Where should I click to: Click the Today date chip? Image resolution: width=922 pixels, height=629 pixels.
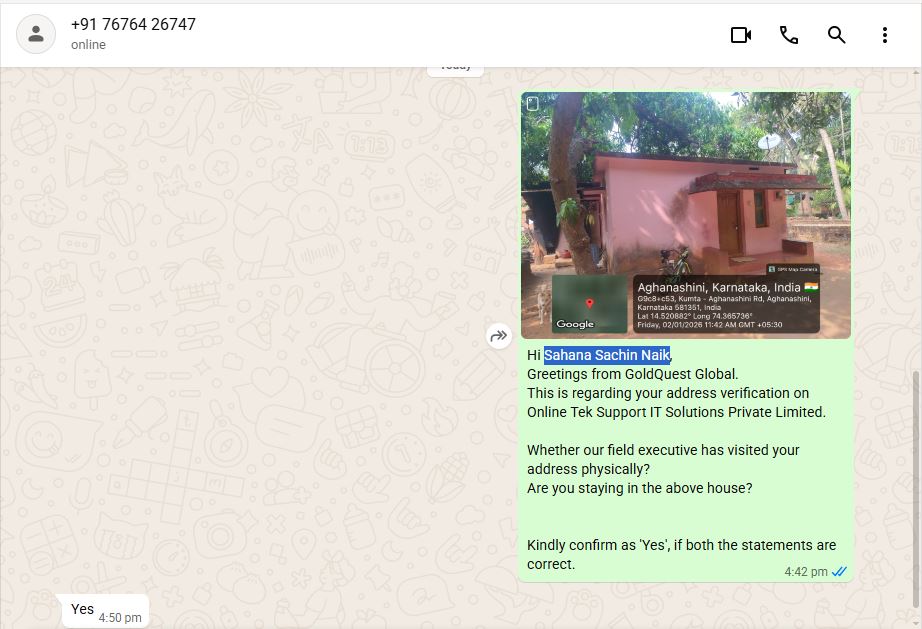tap(456, 66)
